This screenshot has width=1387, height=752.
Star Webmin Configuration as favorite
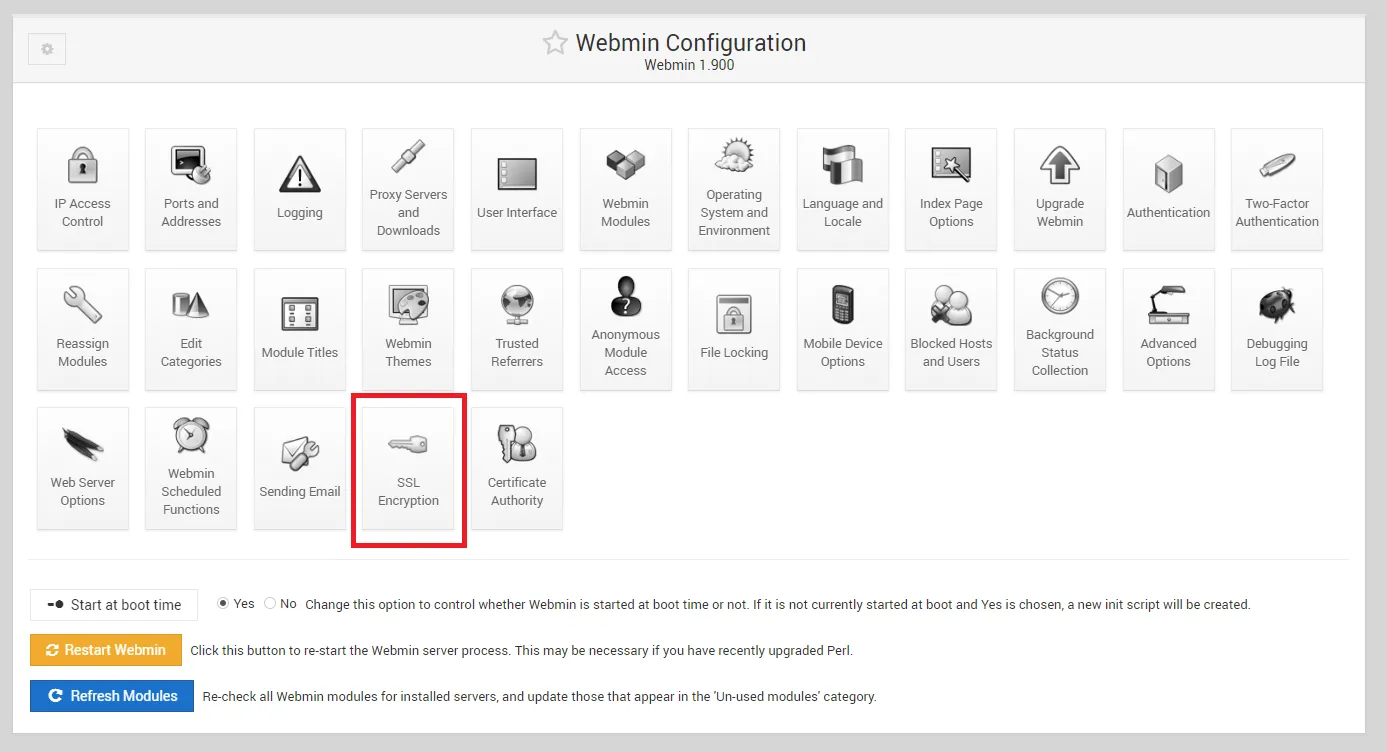coord(554,43)
